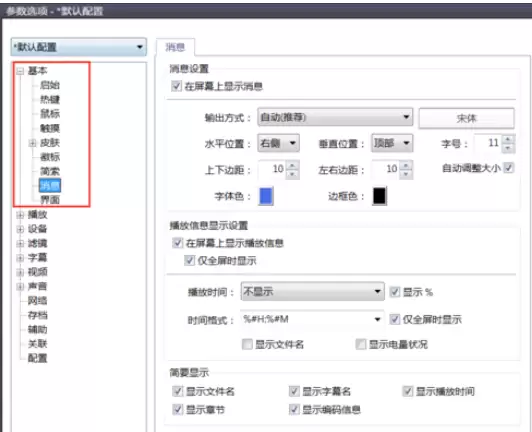Increase the 字号 value with up arrow
Viewport: 532px width, 432px height.
click(x=508, y=139)
